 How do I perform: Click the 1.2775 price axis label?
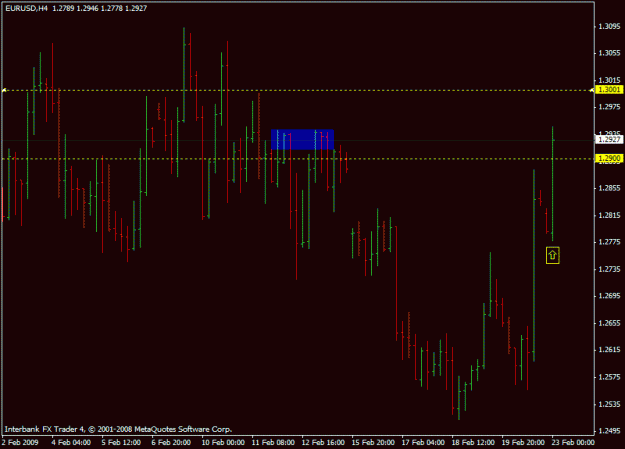[609, 242]
